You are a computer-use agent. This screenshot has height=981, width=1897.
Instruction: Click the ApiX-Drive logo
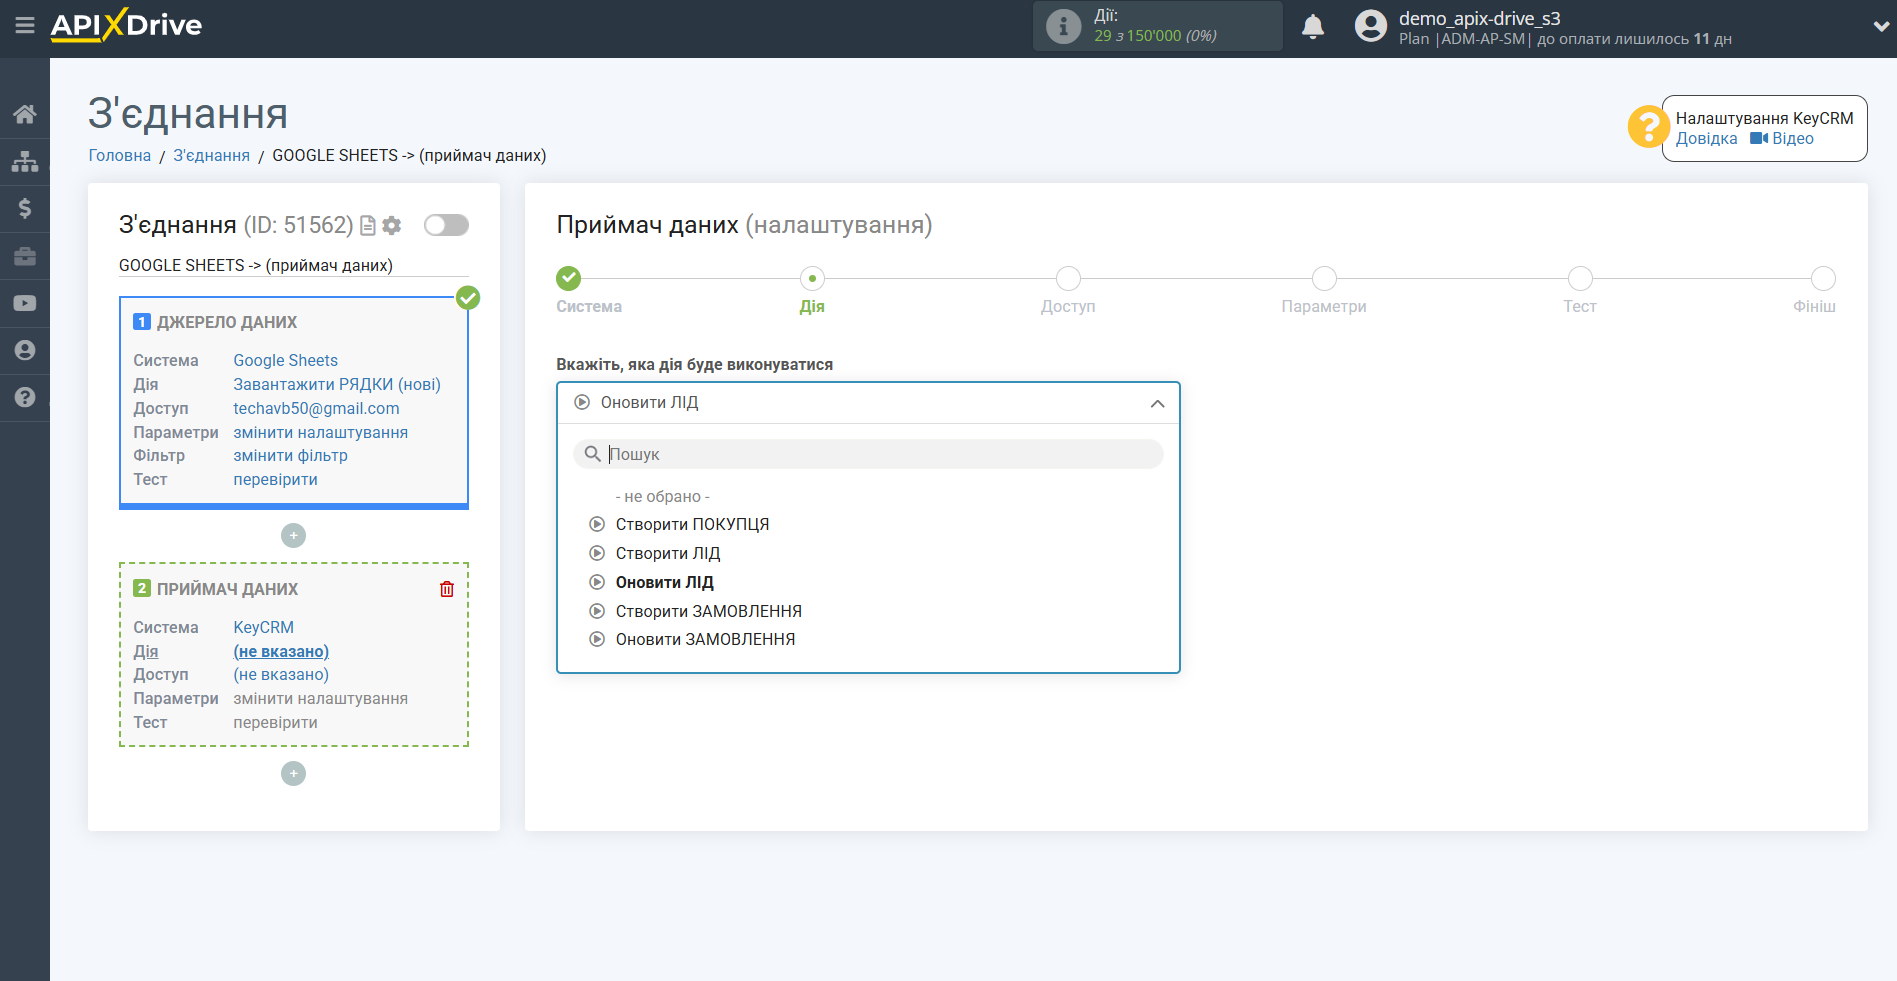pos(126,25)
